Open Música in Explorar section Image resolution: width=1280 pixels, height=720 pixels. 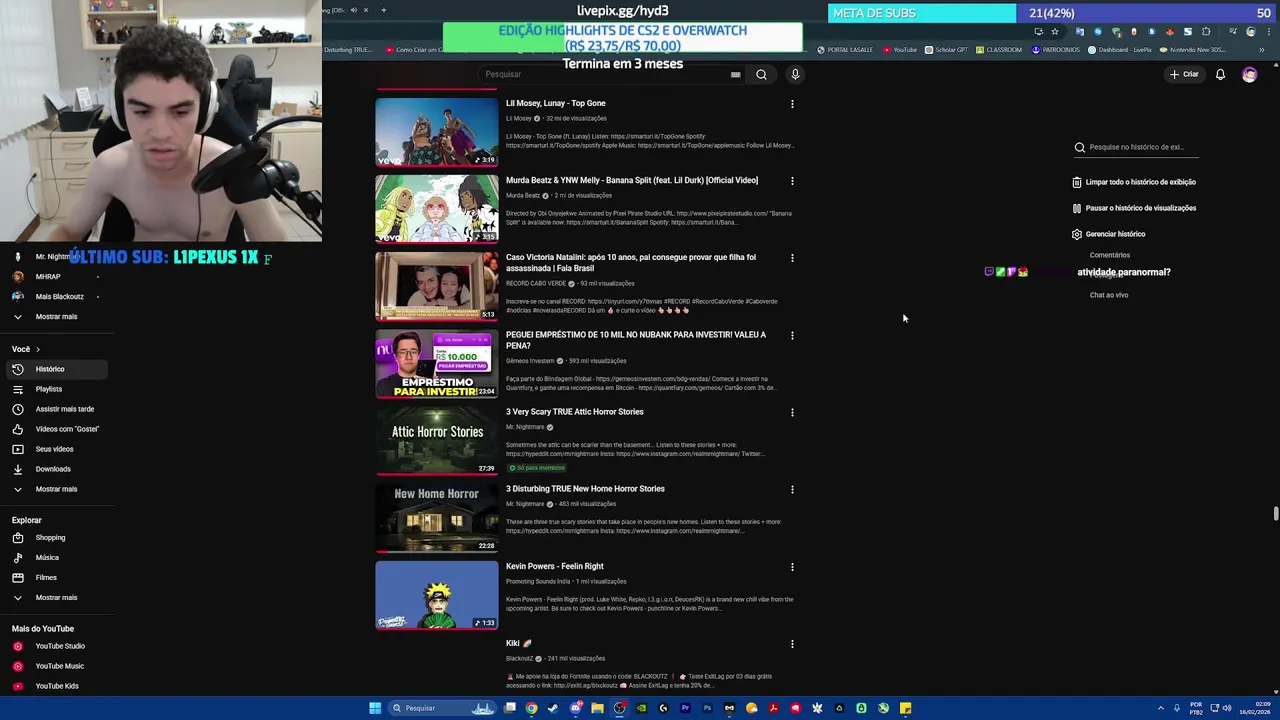[56, 557]
